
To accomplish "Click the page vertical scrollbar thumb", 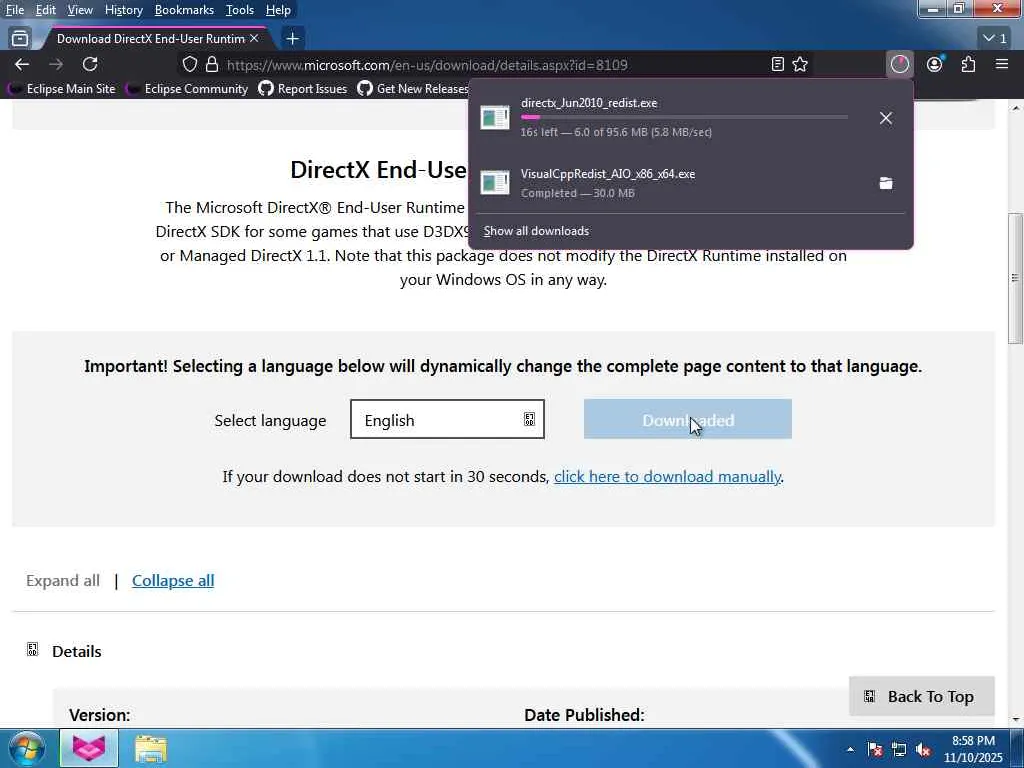I will pyautogui.click(x=1015, y=278).
